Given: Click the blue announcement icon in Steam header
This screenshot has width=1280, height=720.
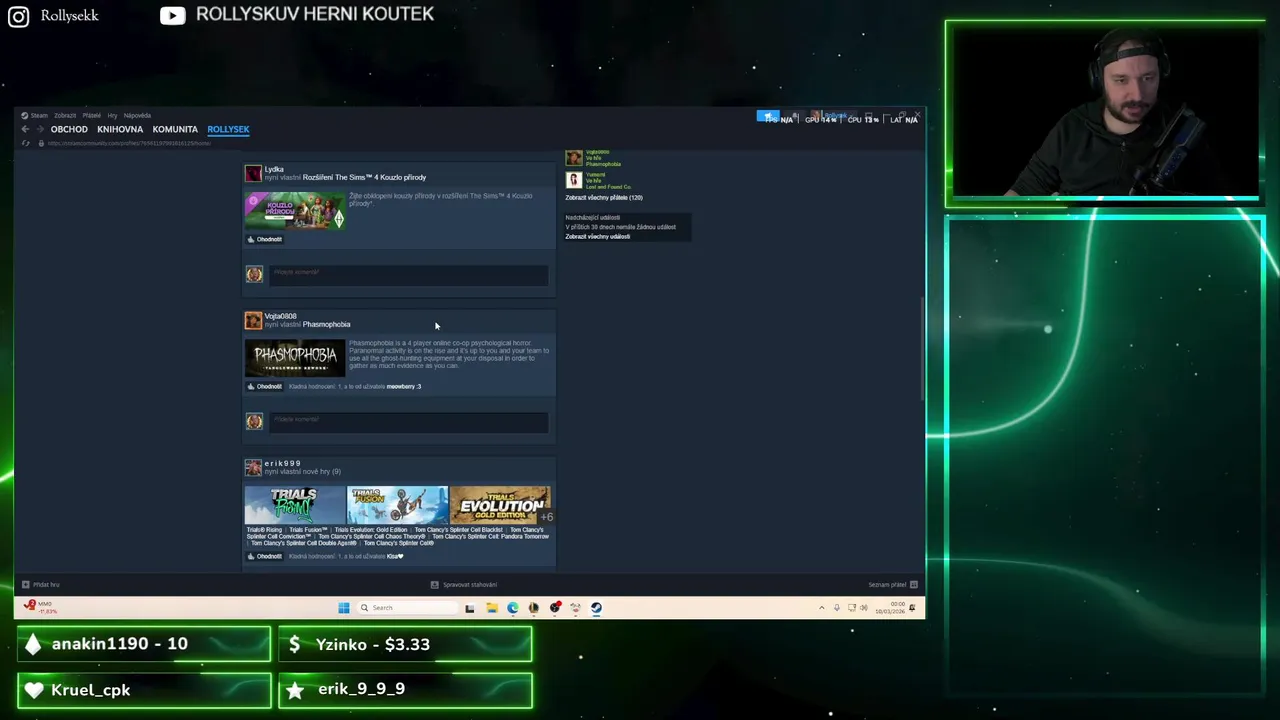Looking at the screenshot, I should [767, 117].
